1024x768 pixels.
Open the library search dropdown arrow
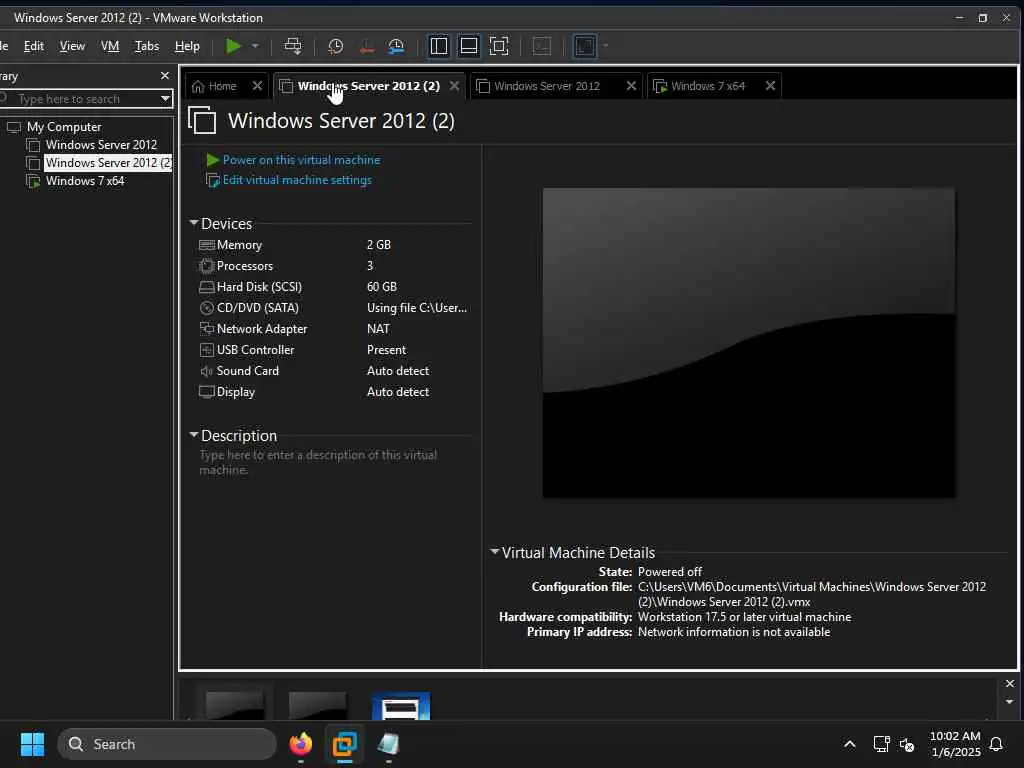pyautogui.click(x=166, y=99)
